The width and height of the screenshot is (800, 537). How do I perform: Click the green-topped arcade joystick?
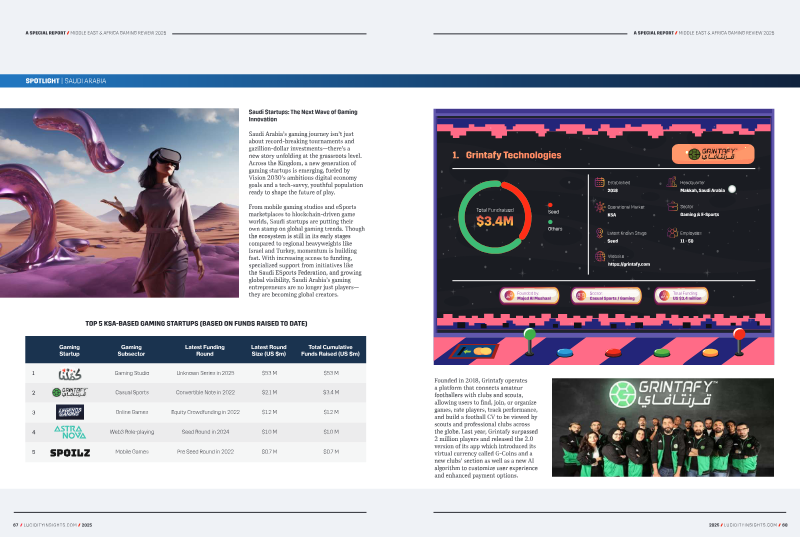pyautogui.click(x=530, y=342)
